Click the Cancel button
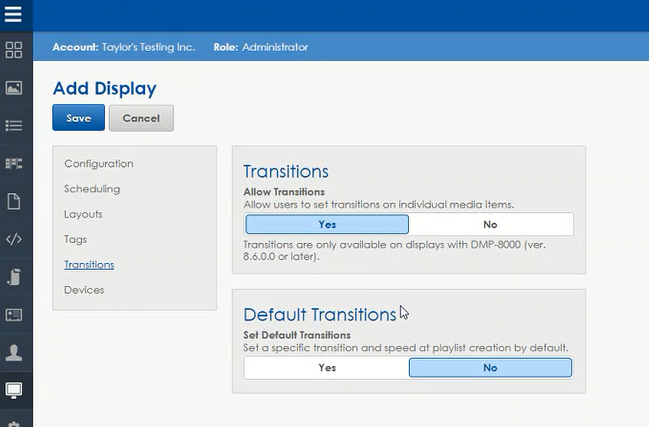 point(141,118)
